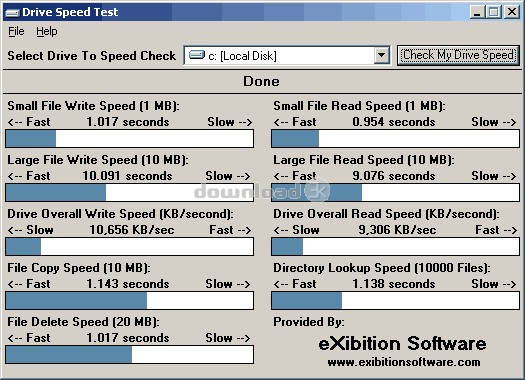Click the Local Disk drive icon in combo box
The image size is (525, 380).
[x=197, y=55]
